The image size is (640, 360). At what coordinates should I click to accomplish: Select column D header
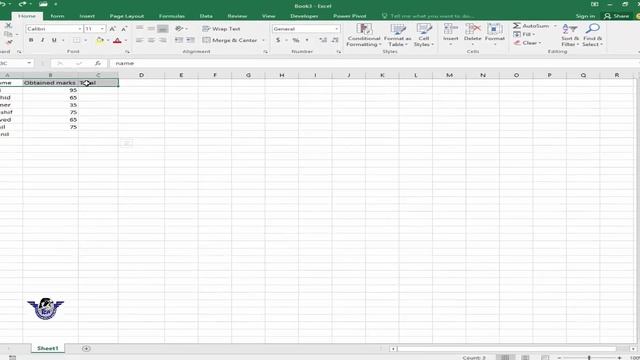coord(141,75)
